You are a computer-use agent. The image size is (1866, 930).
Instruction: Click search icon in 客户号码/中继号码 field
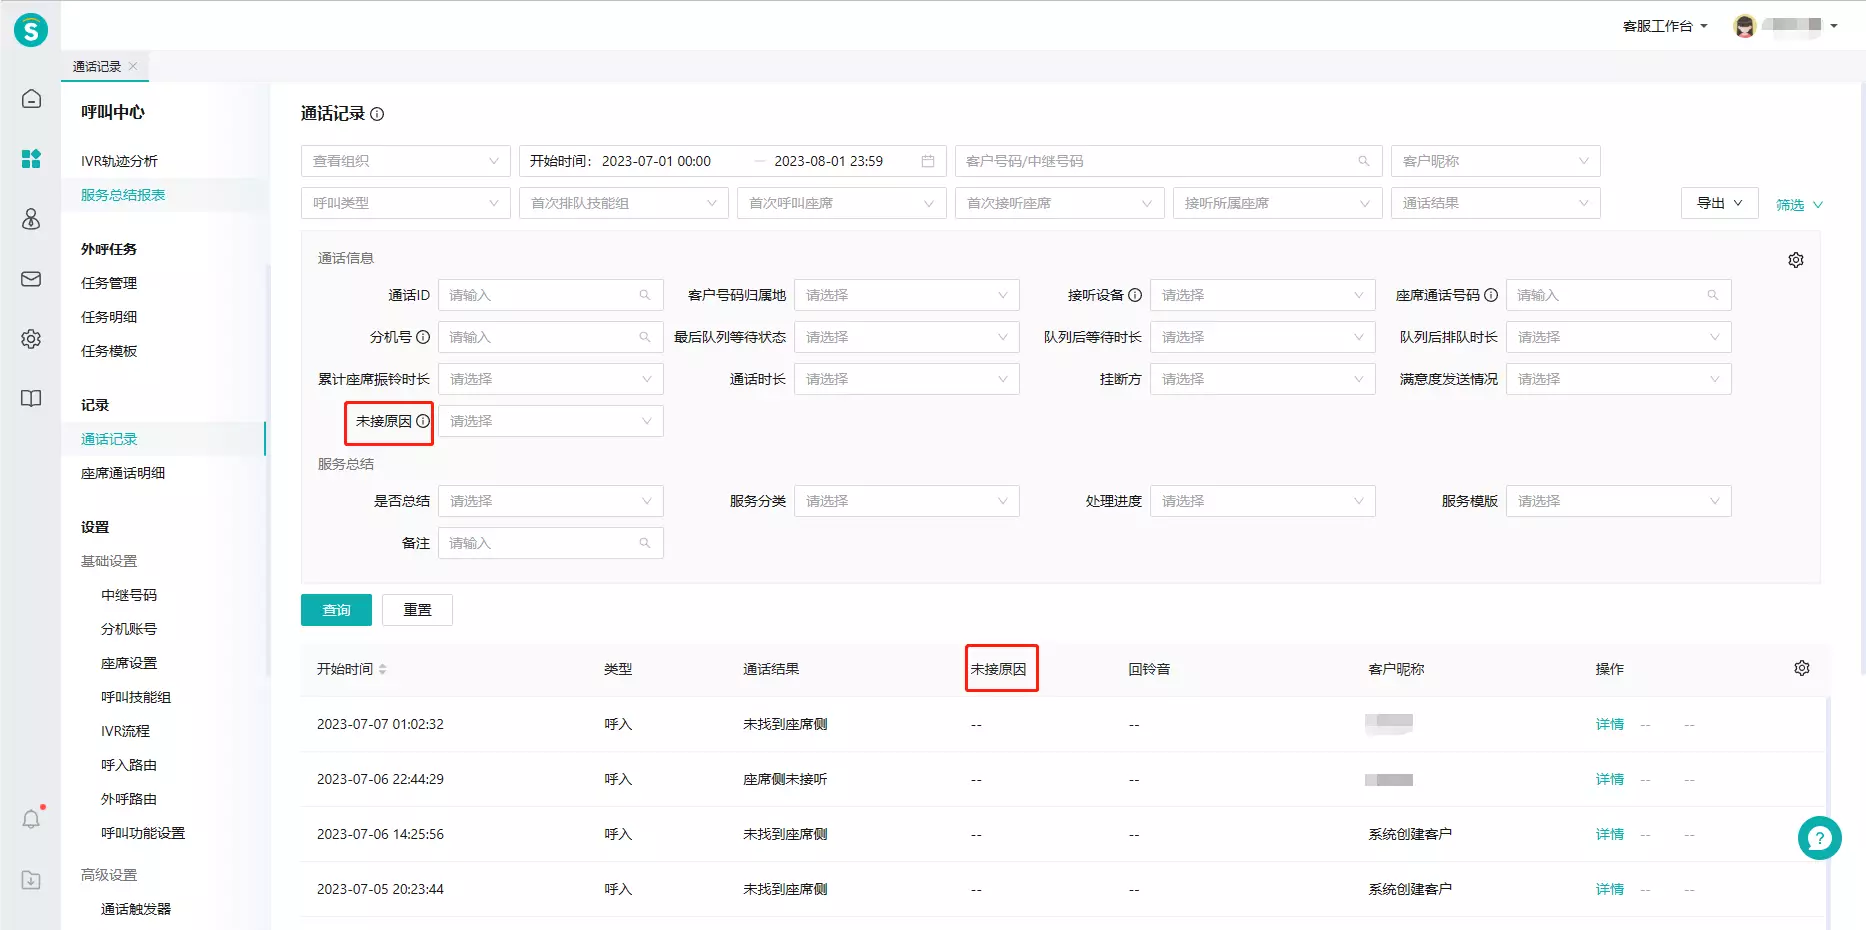1364,161
